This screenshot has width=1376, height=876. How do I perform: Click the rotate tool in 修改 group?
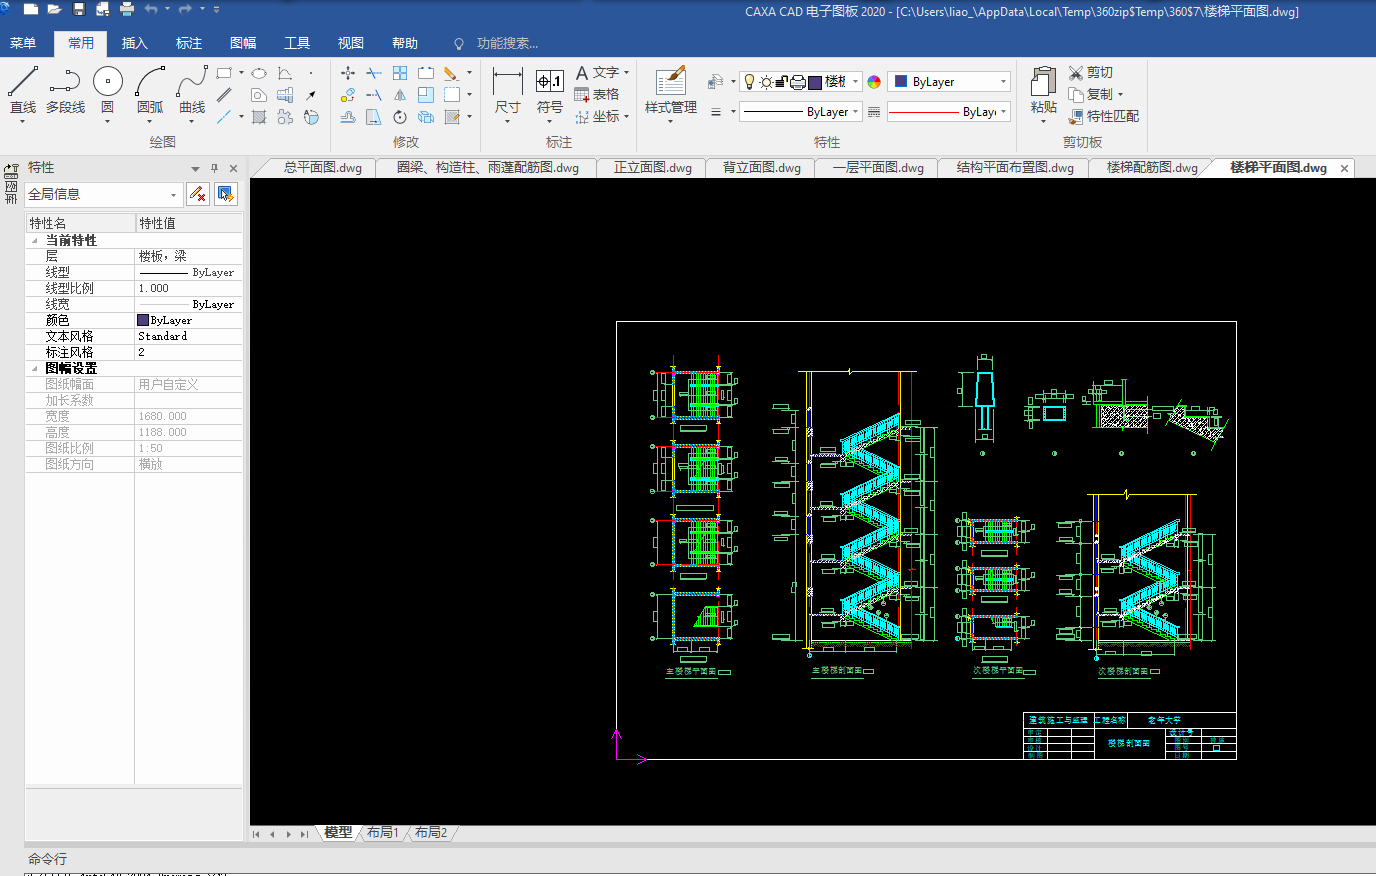pos(400,117)
